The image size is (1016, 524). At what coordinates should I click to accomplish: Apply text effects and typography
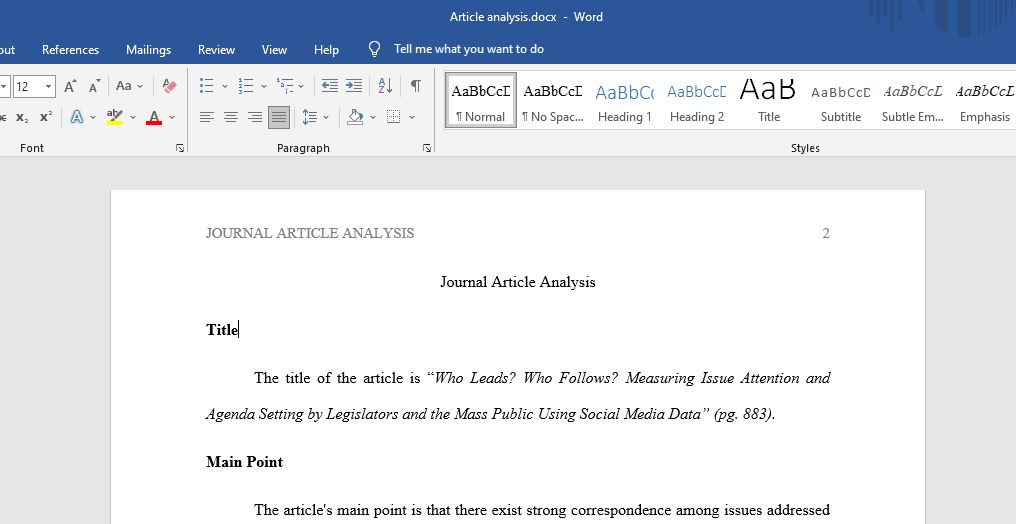(x=76, y=117)
